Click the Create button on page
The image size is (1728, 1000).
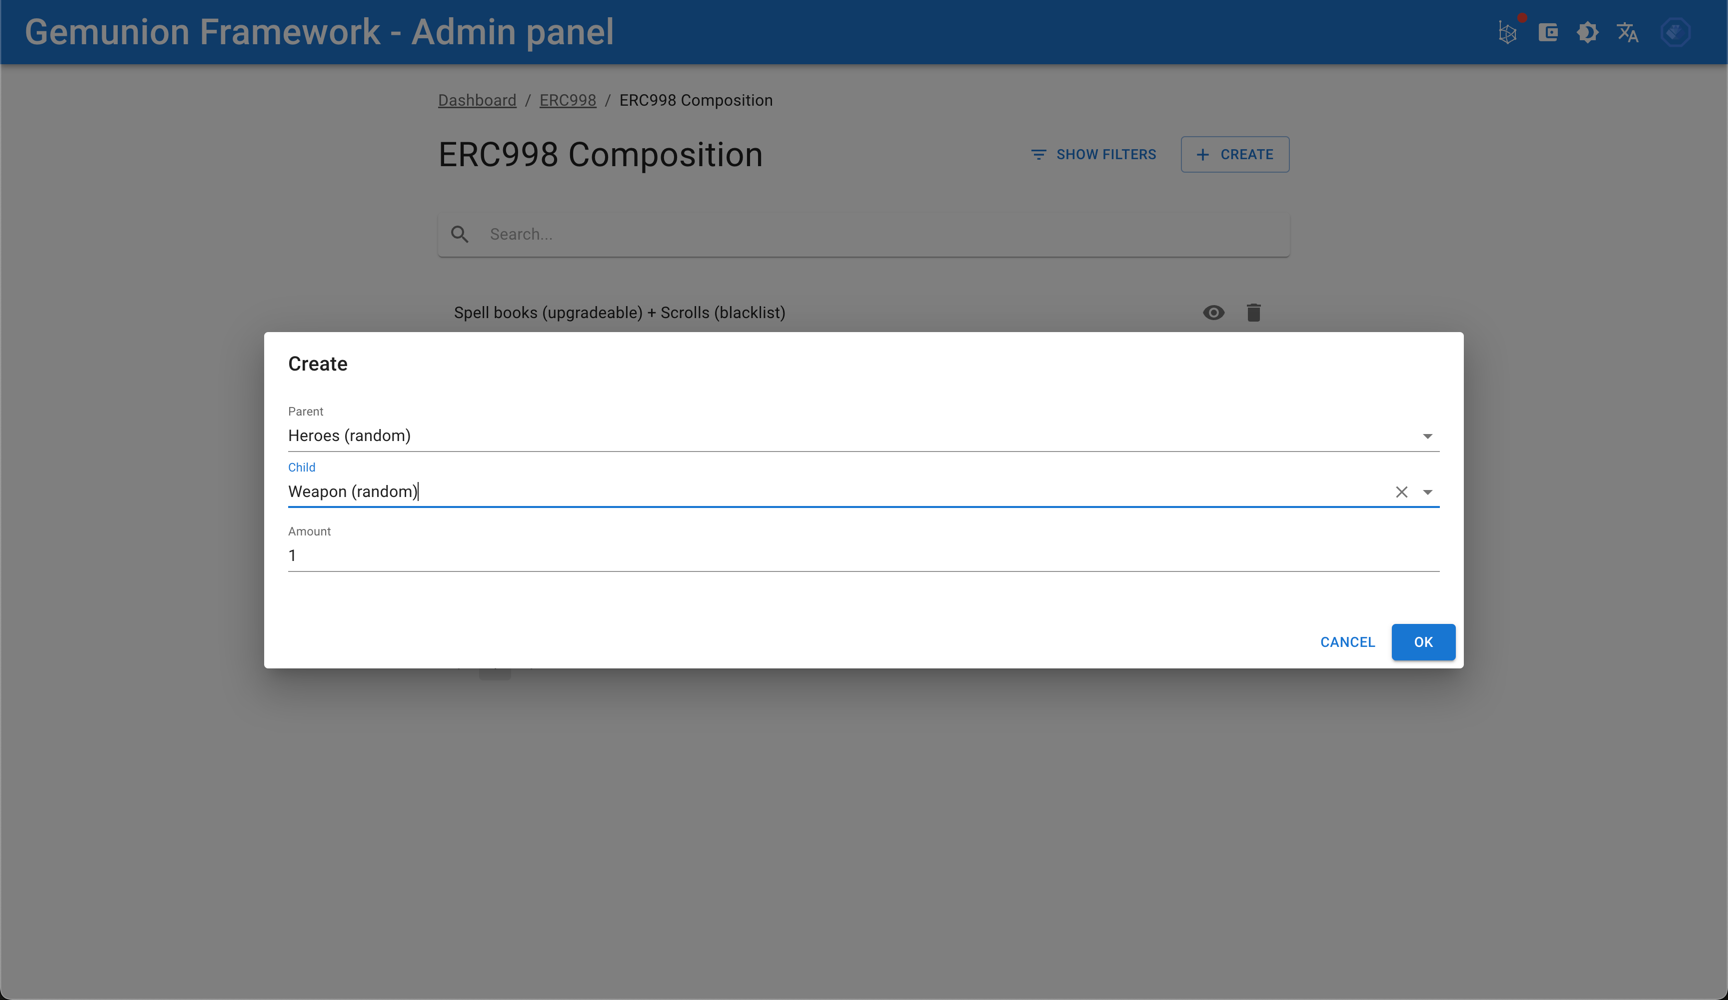tap(1235, 155)
